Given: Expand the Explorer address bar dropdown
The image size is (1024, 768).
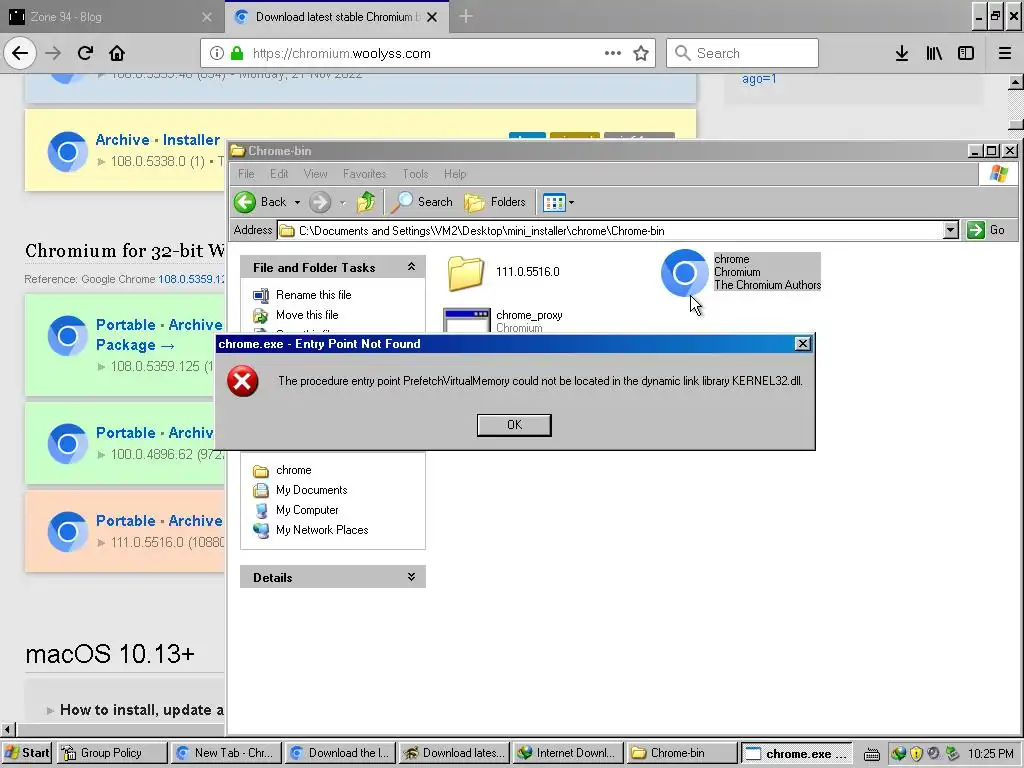Looking at the screenshot, I should click(x=951, y=230).
